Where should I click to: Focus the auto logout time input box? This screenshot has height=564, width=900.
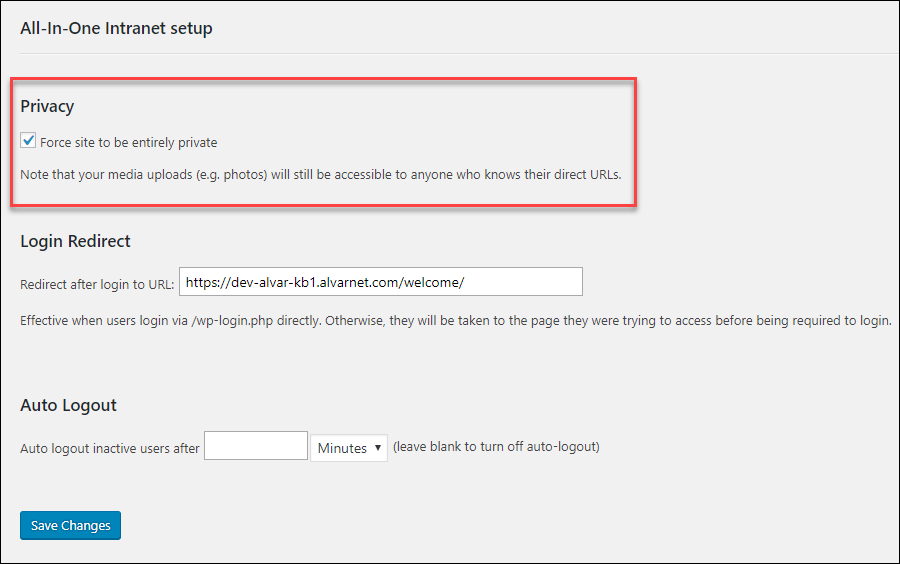pyautogui.click(x=256, y=446)
